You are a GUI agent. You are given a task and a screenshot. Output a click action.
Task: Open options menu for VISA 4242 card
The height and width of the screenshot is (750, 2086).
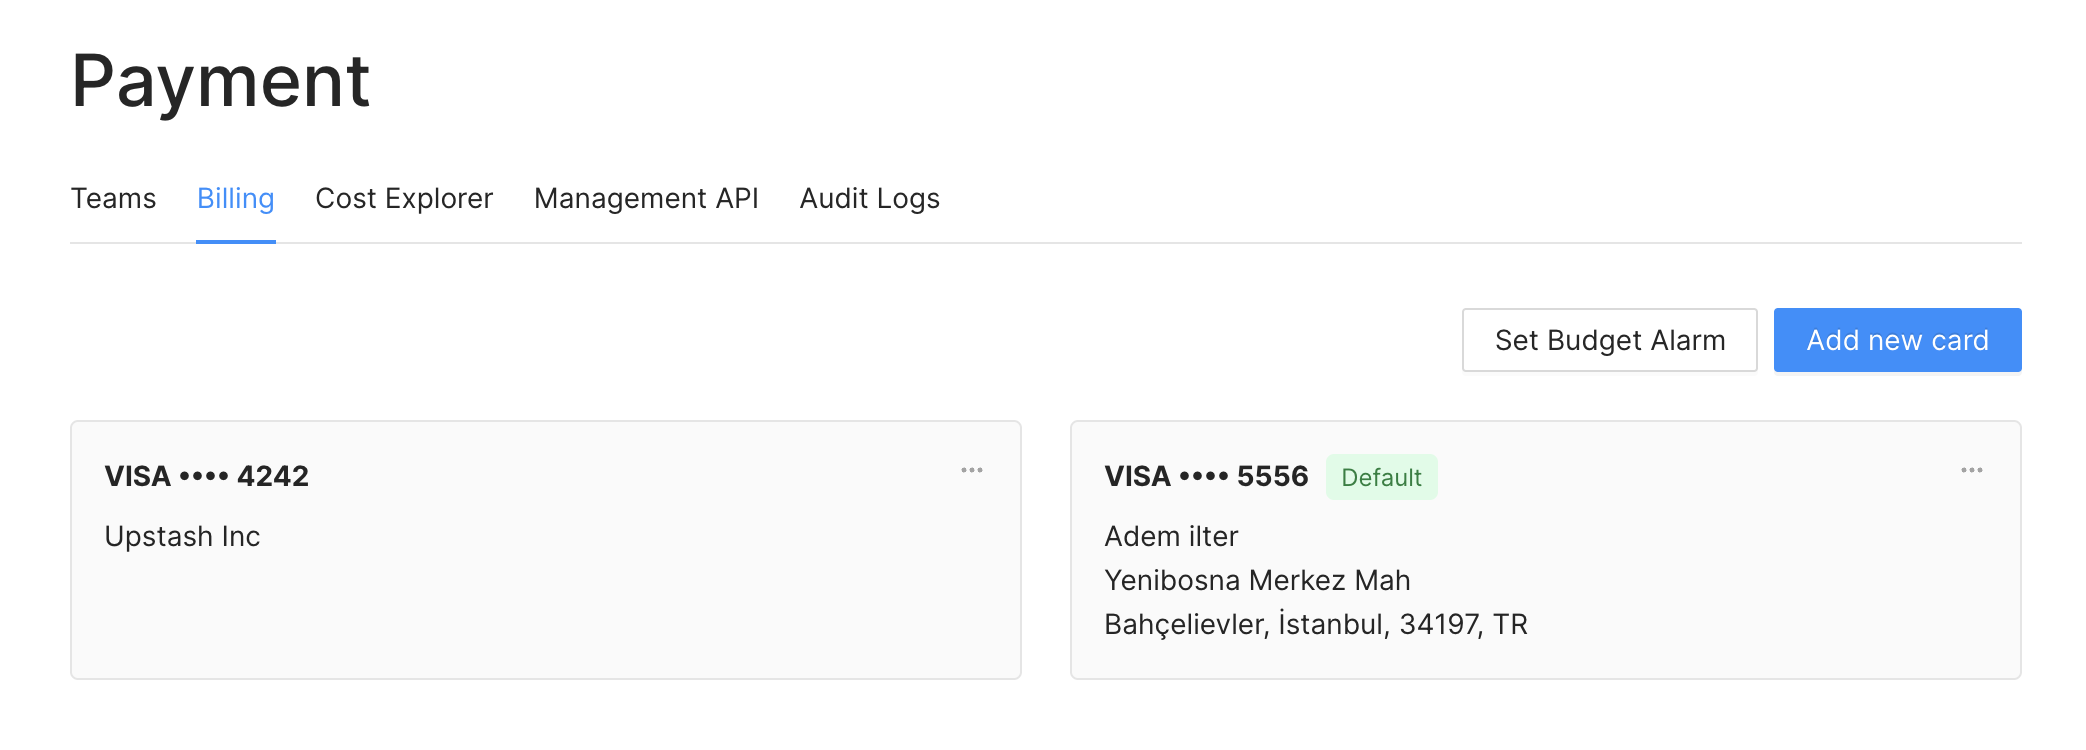971,470
